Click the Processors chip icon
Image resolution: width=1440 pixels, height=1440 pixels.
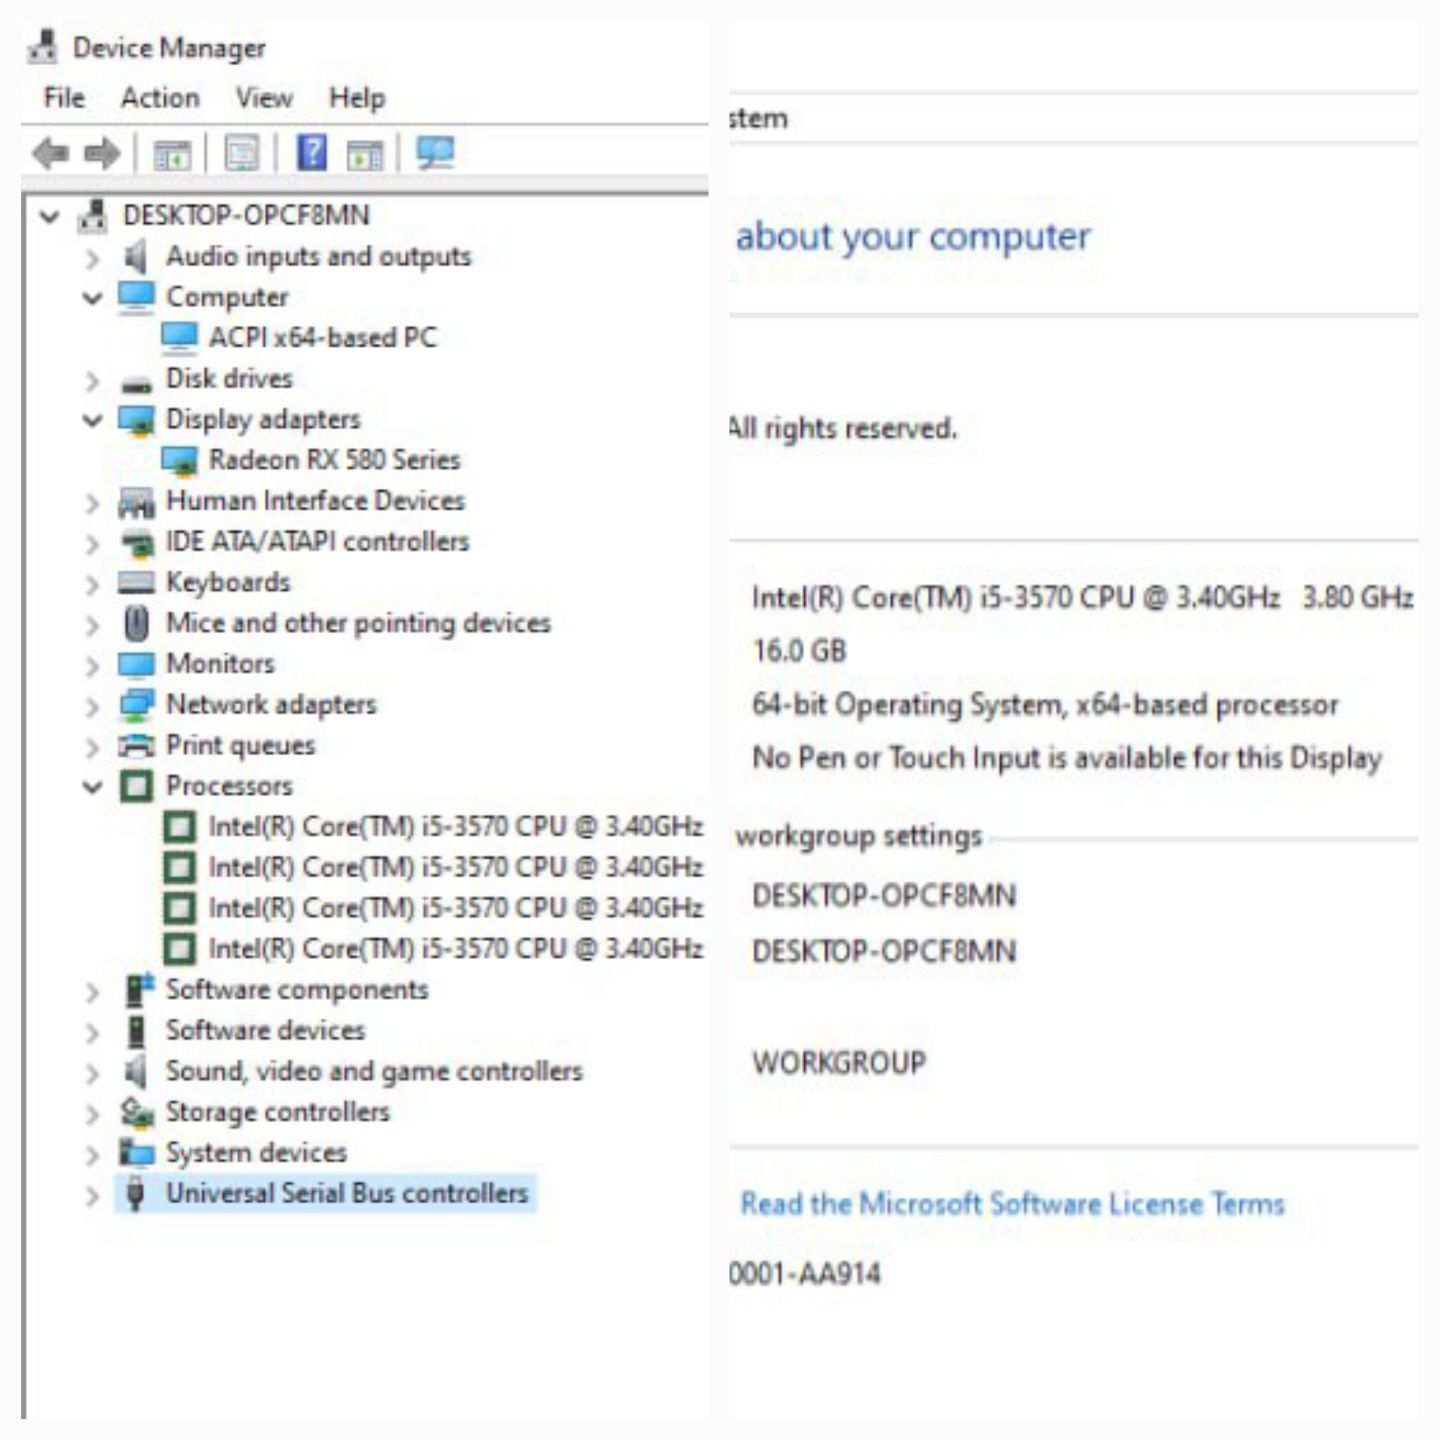tap(136, 786)
